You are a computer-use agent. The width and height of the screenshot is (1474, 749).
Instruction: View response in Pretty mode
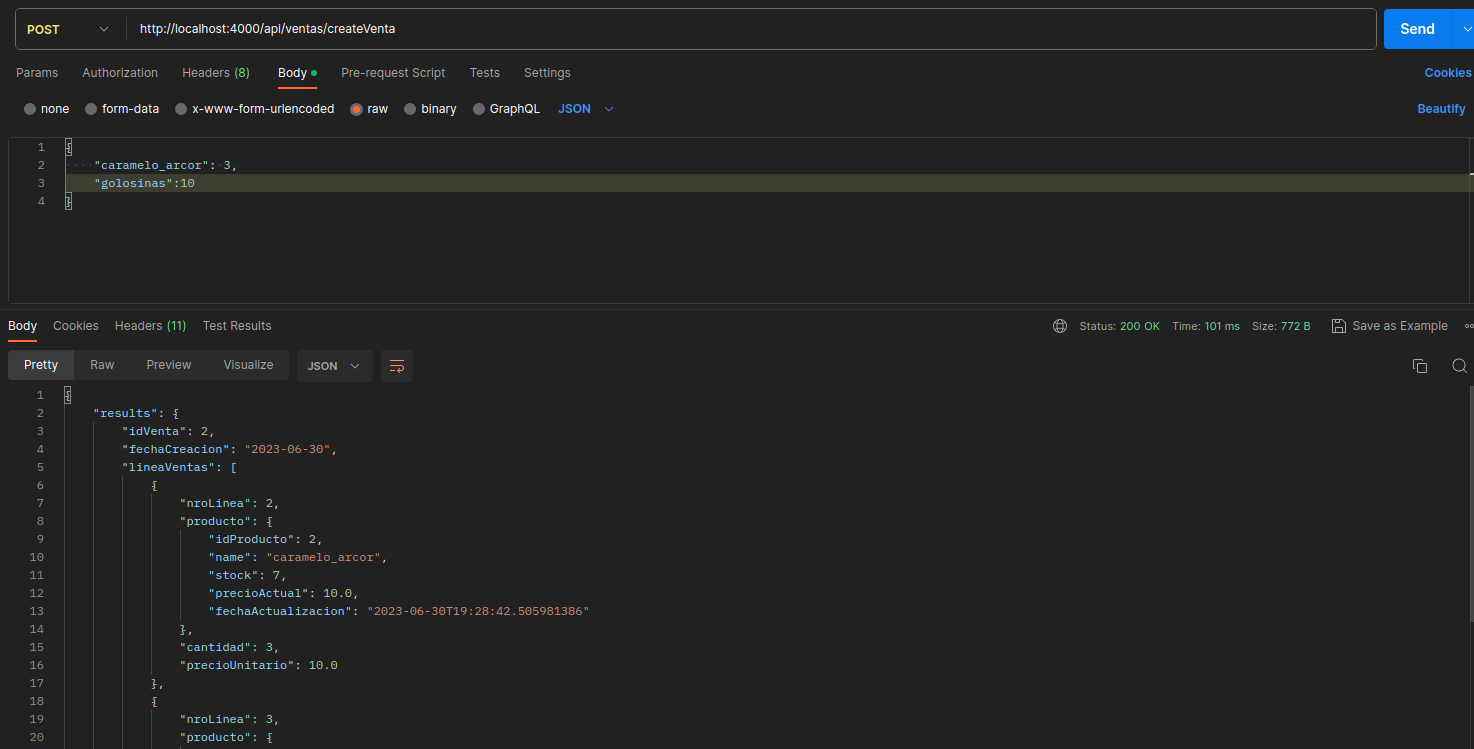[40, 366]
